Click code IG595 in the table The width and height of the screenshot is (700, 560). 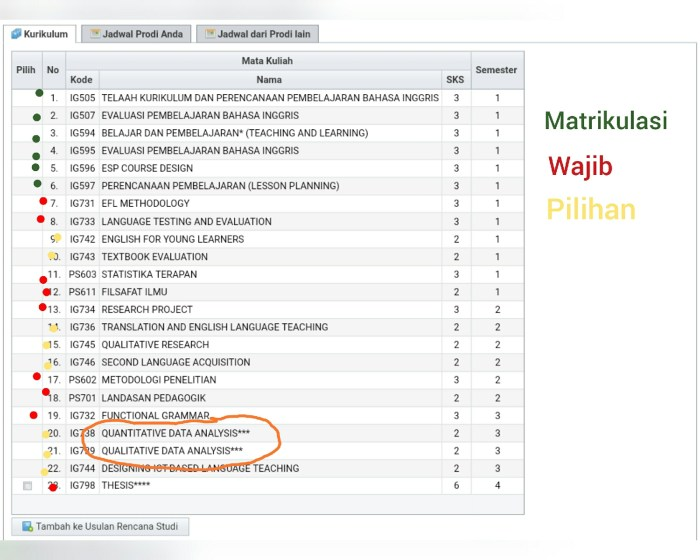click(82, 150)
